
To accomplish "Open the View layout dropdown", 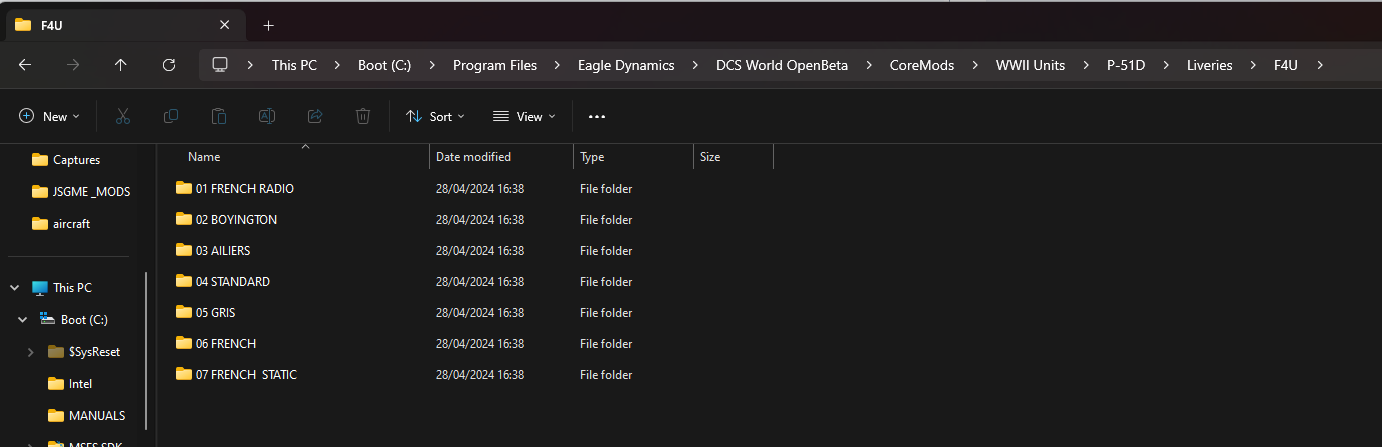I will click(524, 116).
